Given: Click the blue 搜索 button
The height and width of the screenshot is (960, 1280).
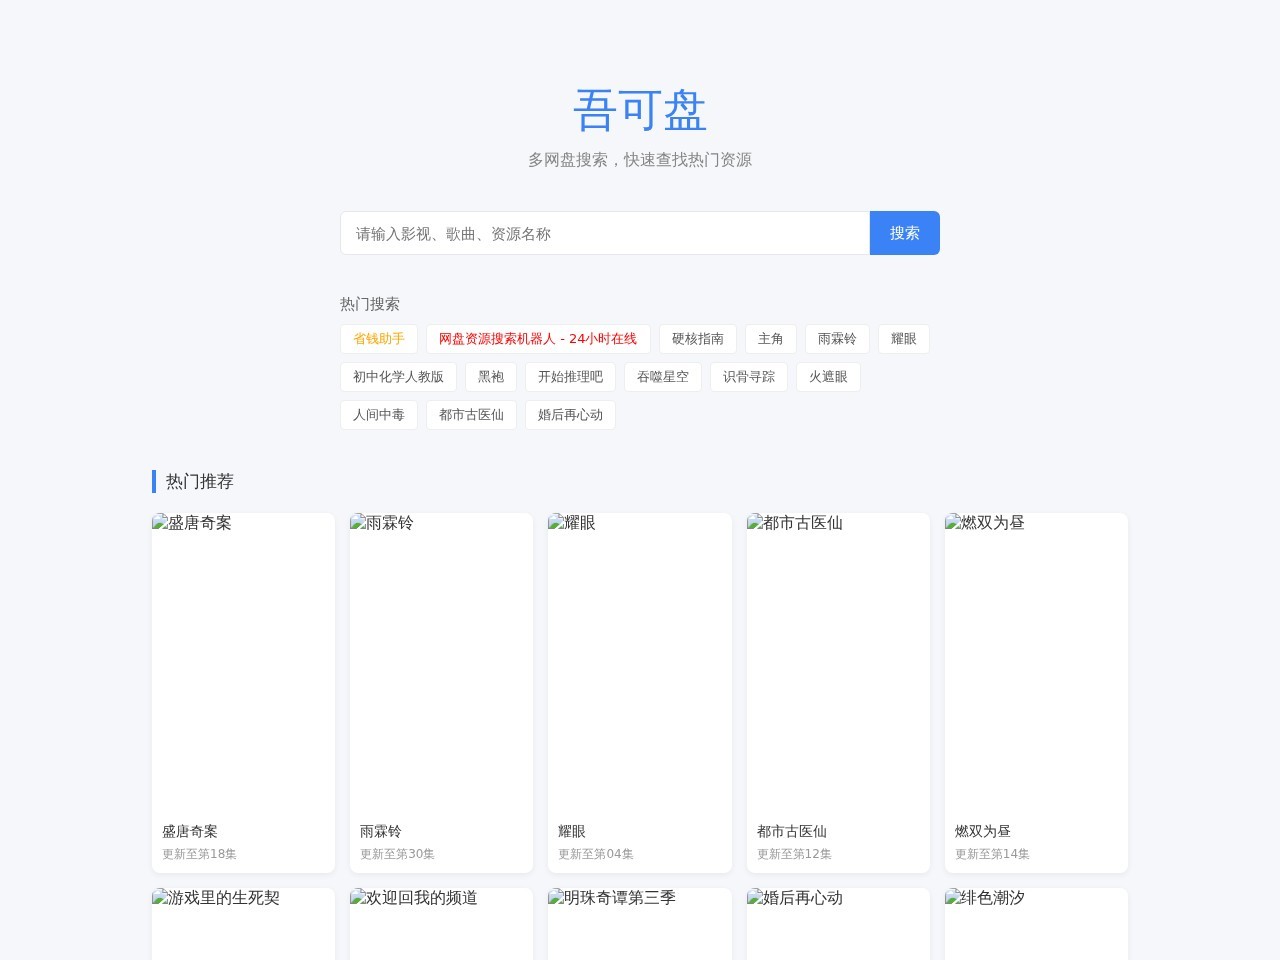Looking at the screenshot, I should click(905, 233).
